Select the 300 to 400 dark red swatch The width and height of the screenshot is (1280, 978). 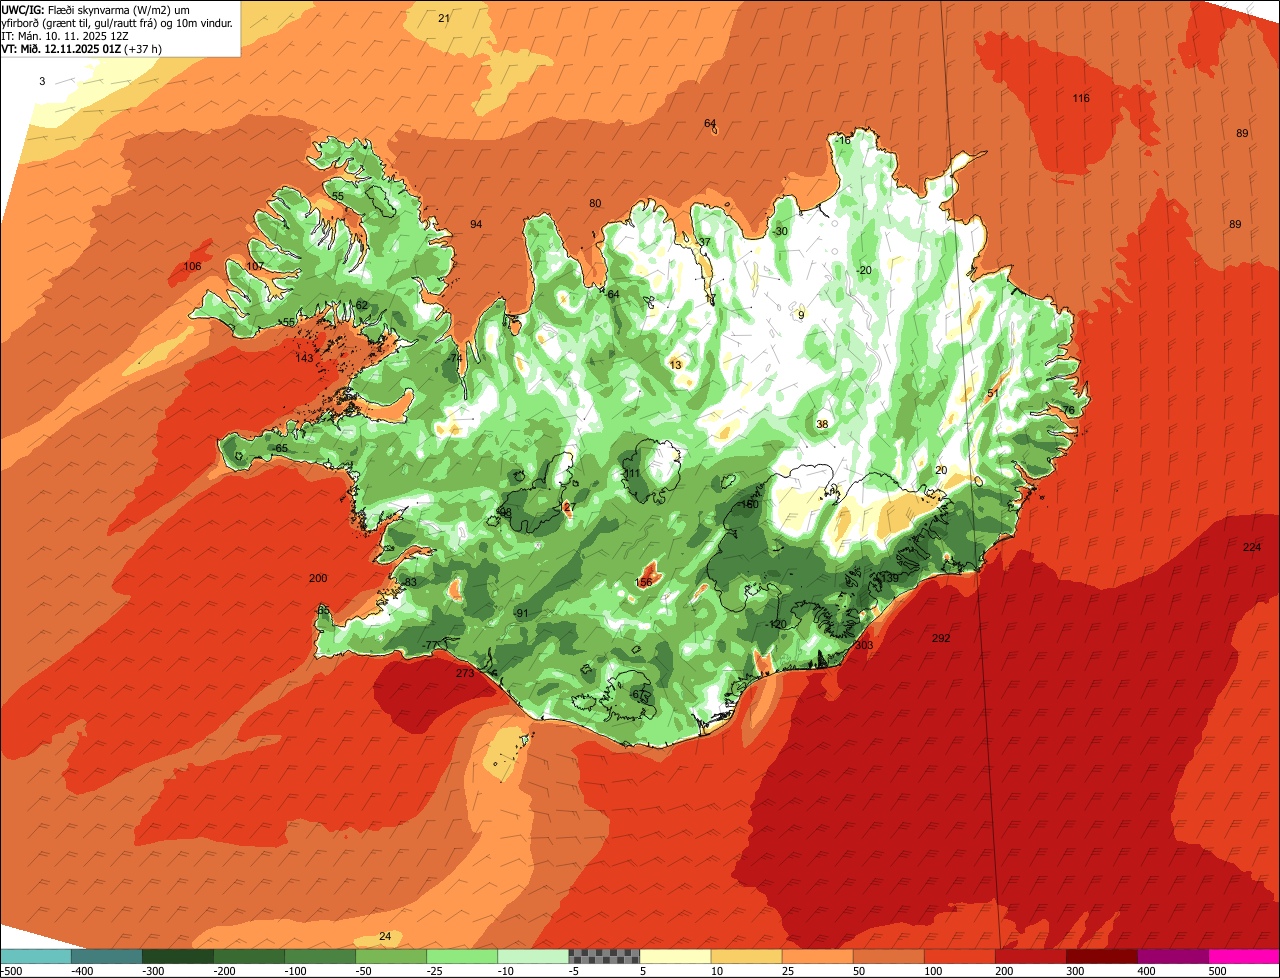tap(1101, 957)
